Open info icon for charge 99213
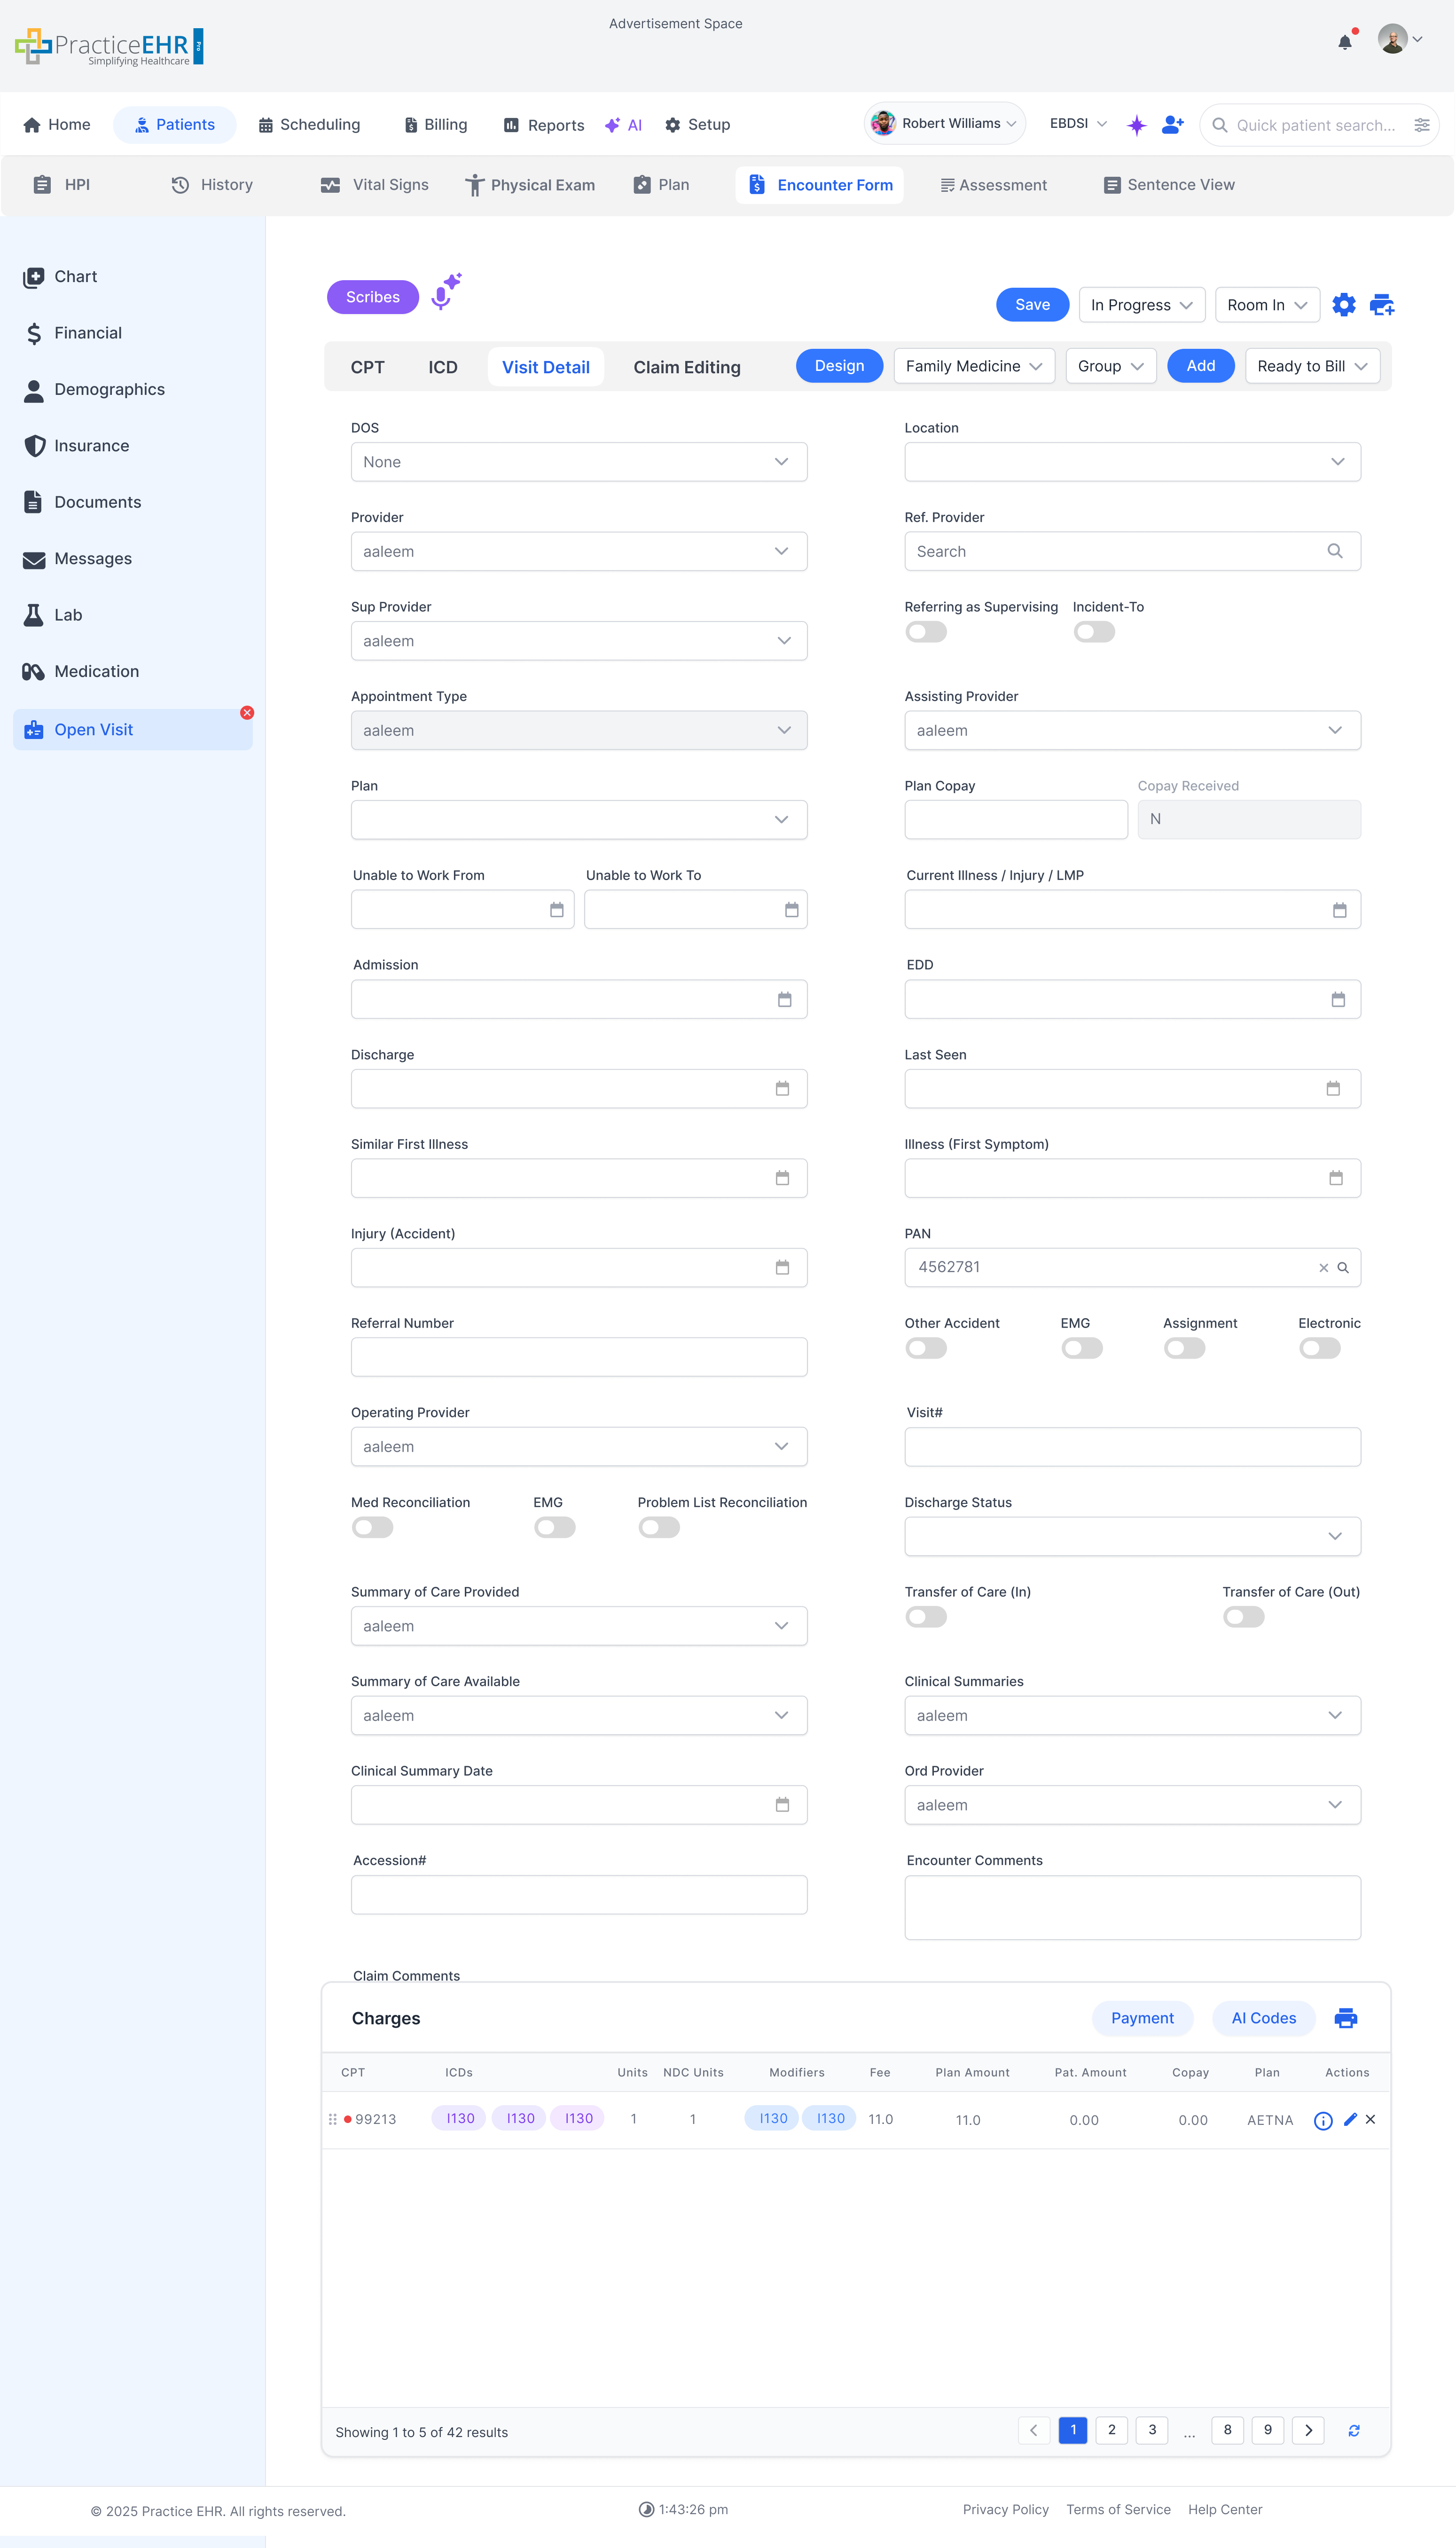 pos(1323,2120)
